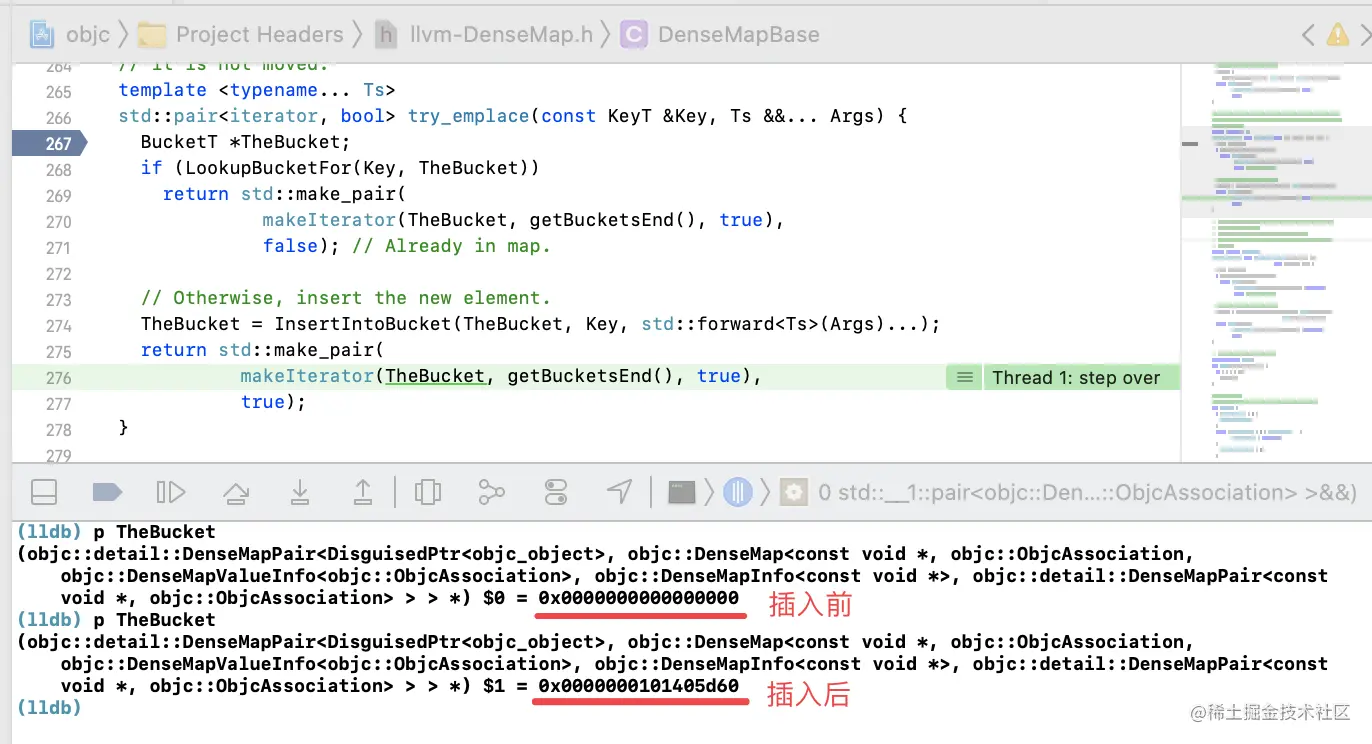Step out using the up-arrow debug icon
The image size is (1372, 744).
[x=363, y=492]
